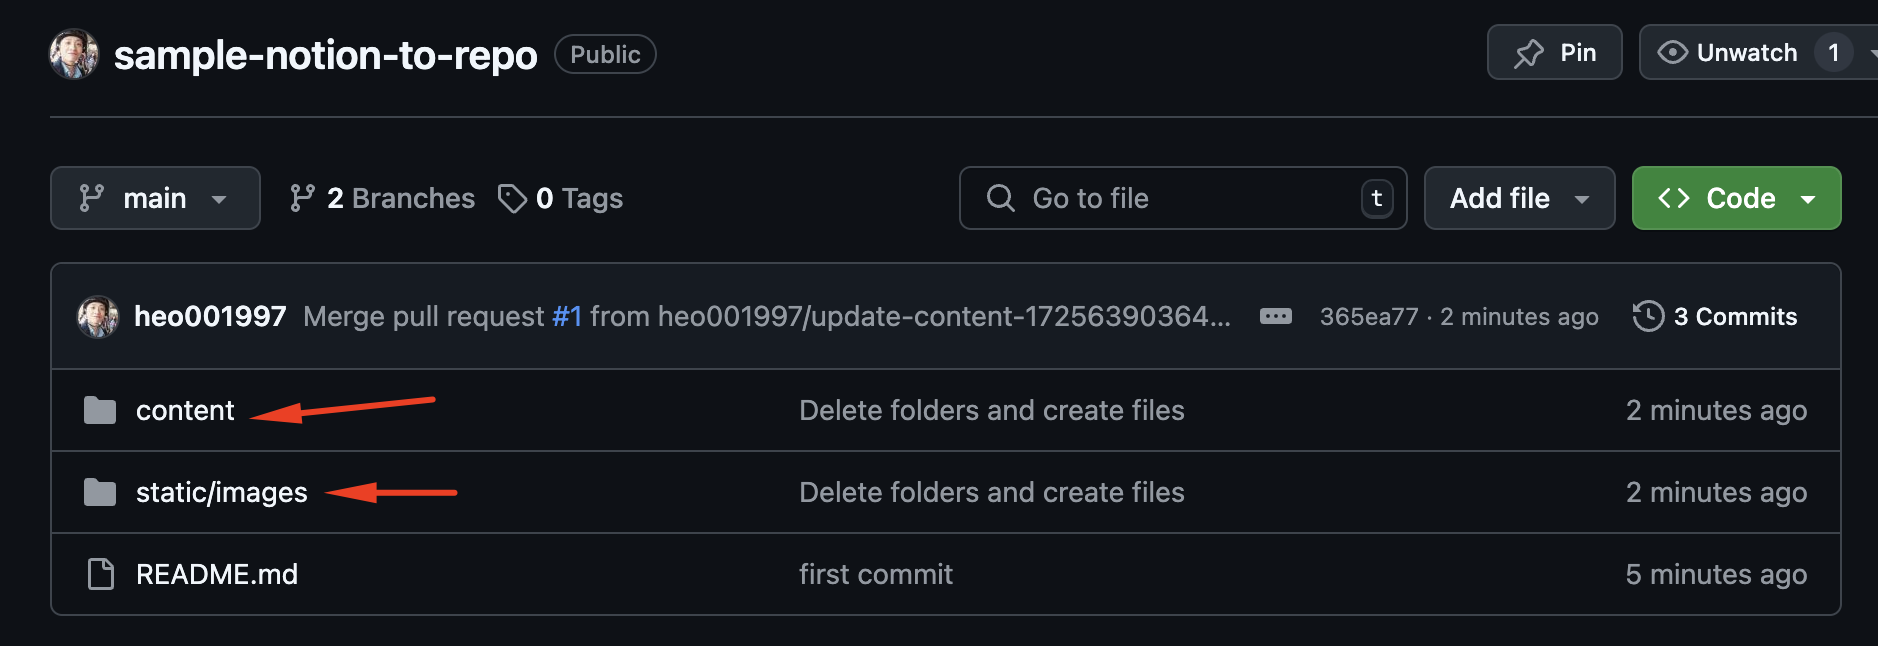Image resolution: width=1878 pixels, height=646 pixels.
Task: Click the README.md file icon
Action: click(101, 574)
